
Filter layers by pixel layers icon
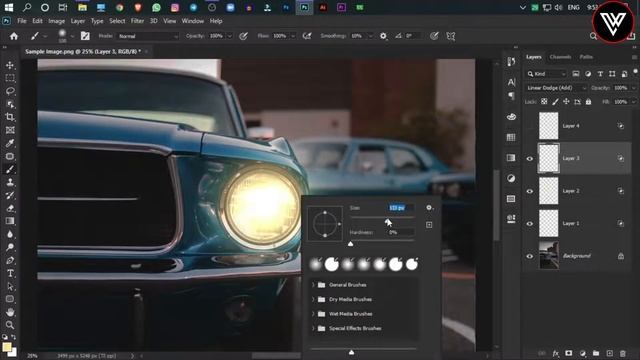tap(576, 74)
